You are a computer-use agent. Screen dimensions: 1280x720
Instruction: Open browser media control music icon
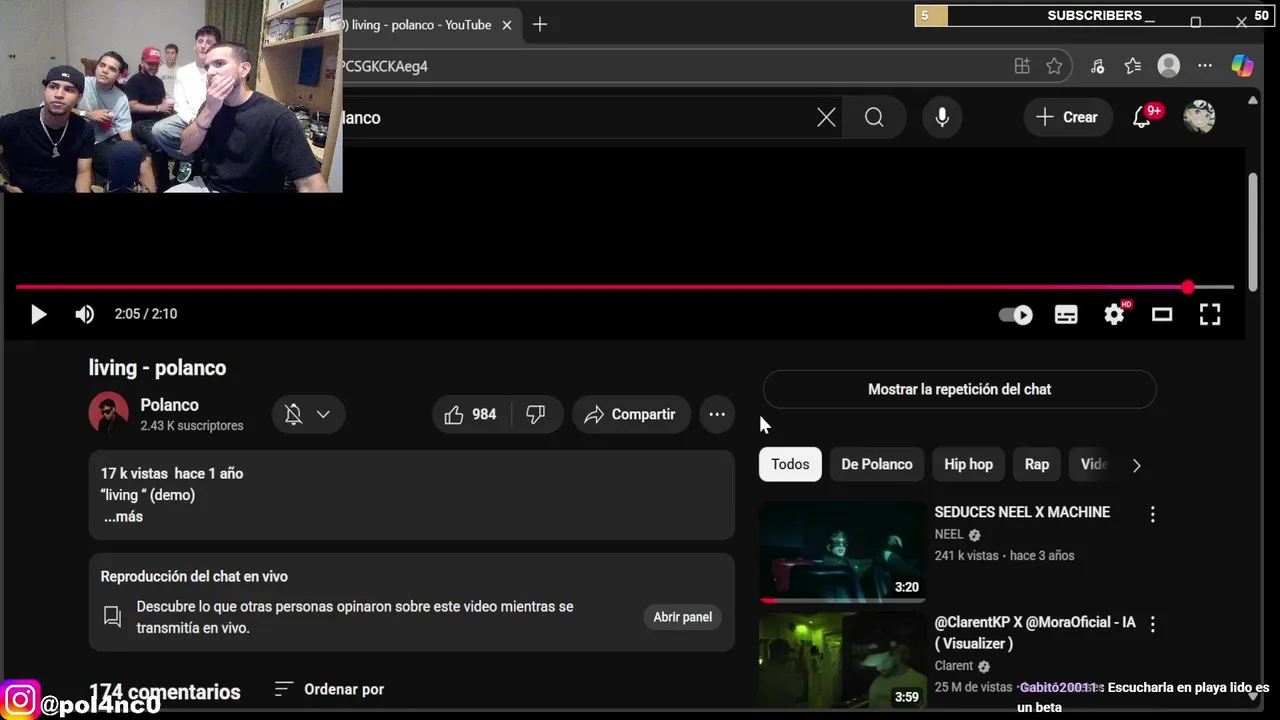1098,66
